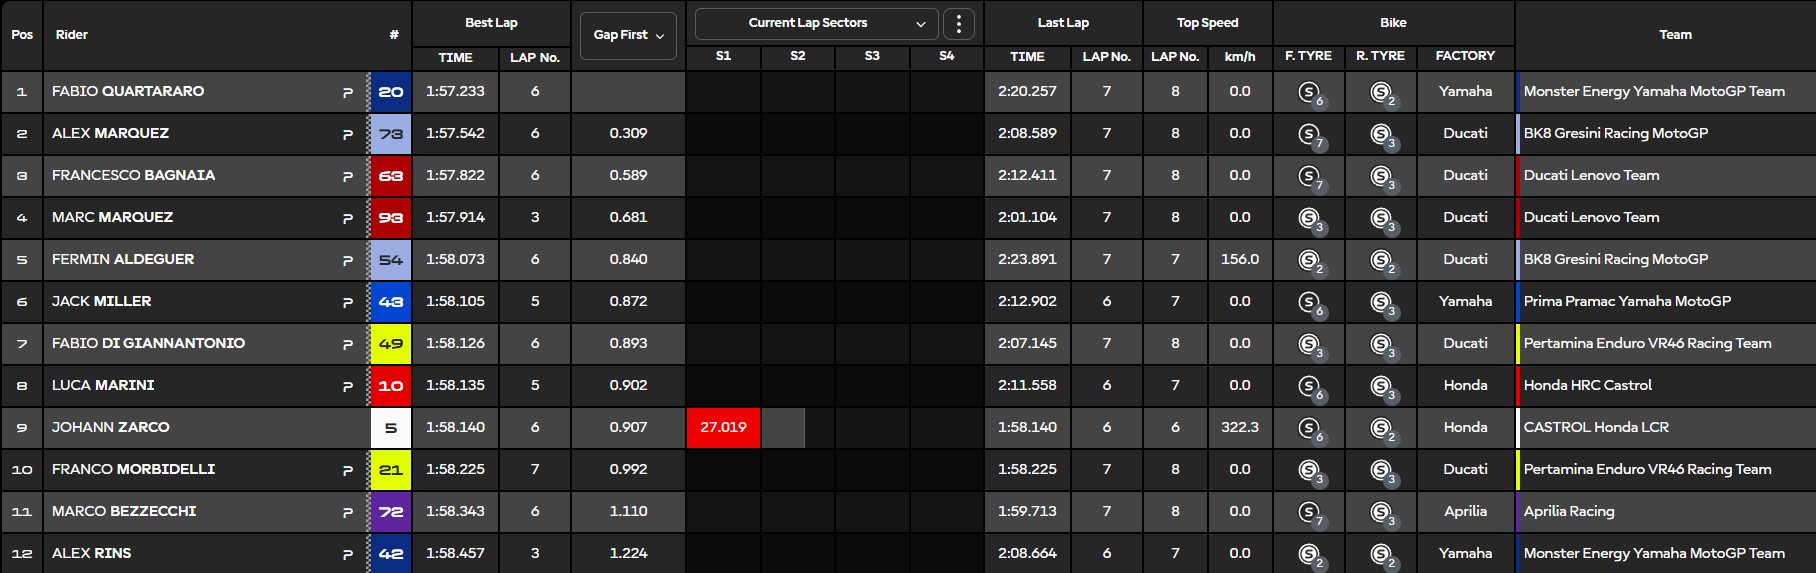Open the three-dot options menu
The width and height of the screenshot is (1816, 573).
(958, 24)
